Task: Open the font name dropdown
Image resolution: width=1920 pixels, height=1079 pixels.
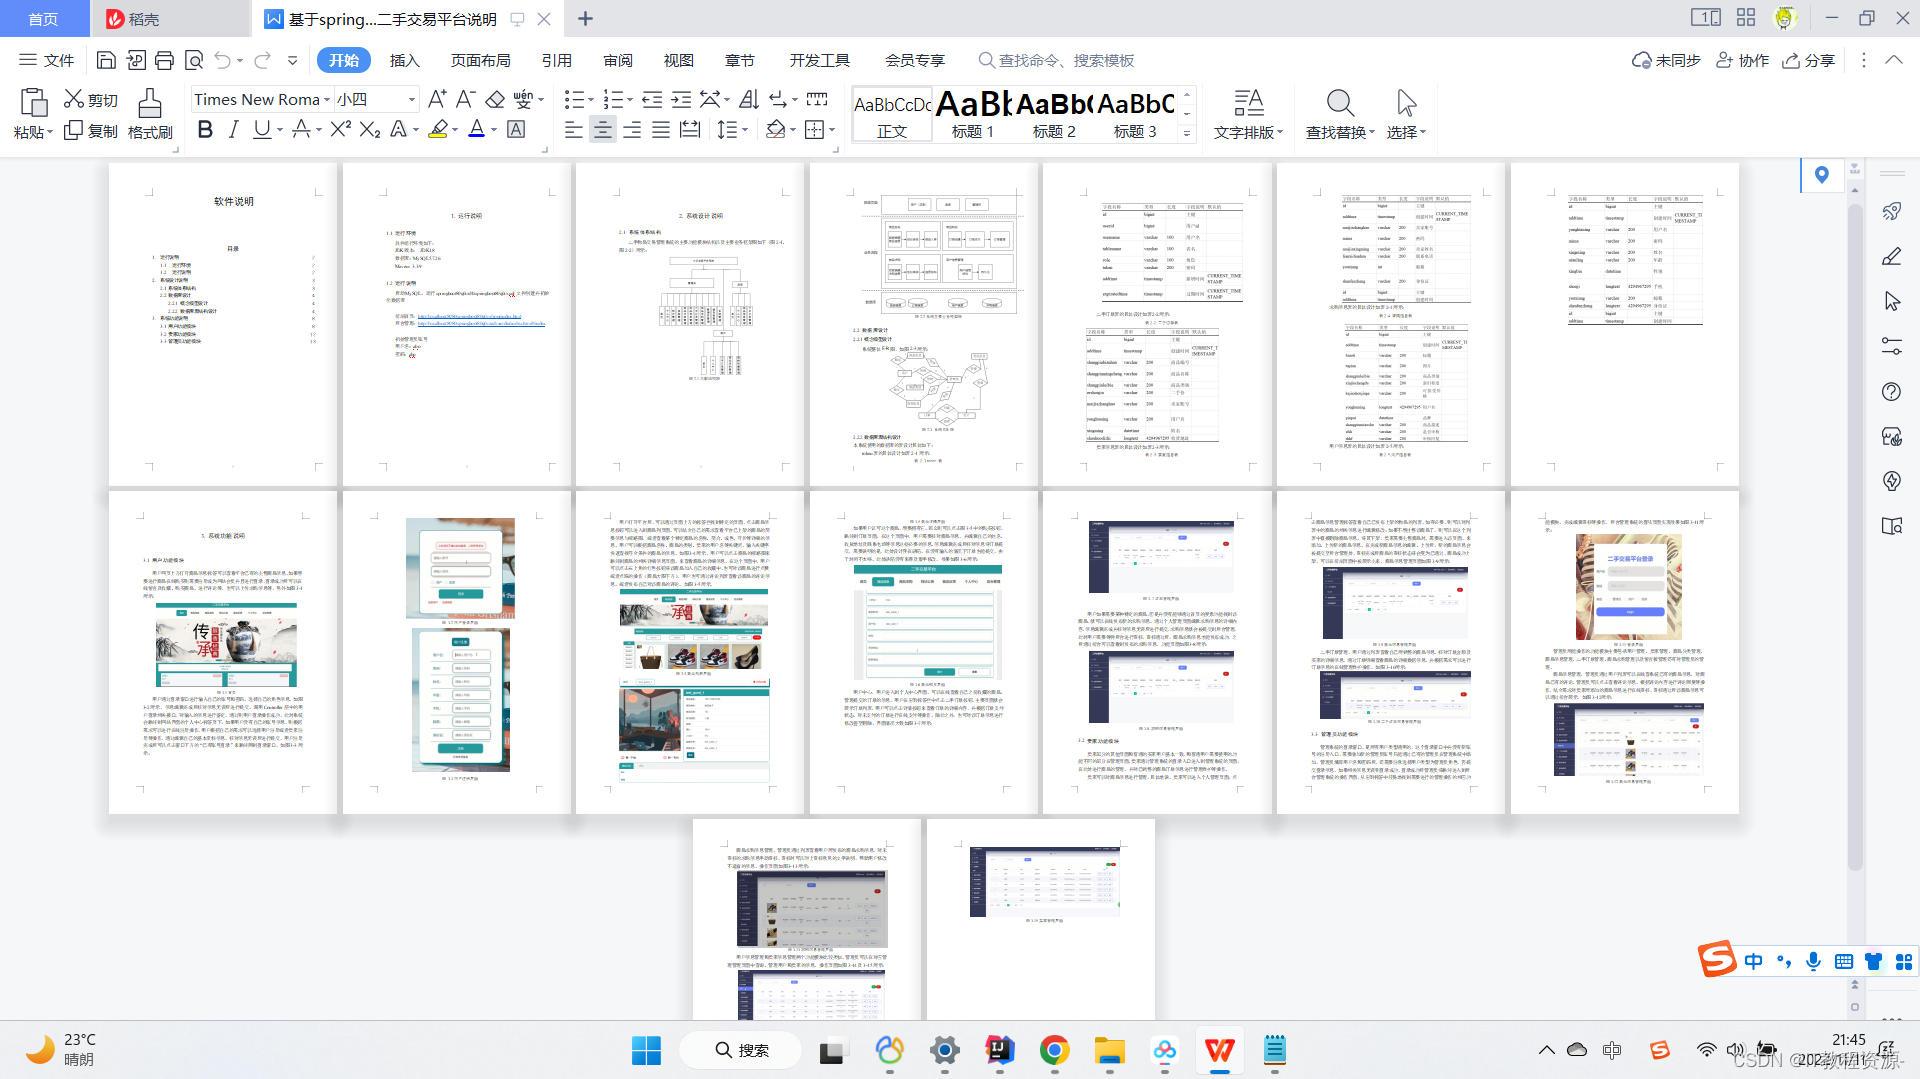Action: 327,99
